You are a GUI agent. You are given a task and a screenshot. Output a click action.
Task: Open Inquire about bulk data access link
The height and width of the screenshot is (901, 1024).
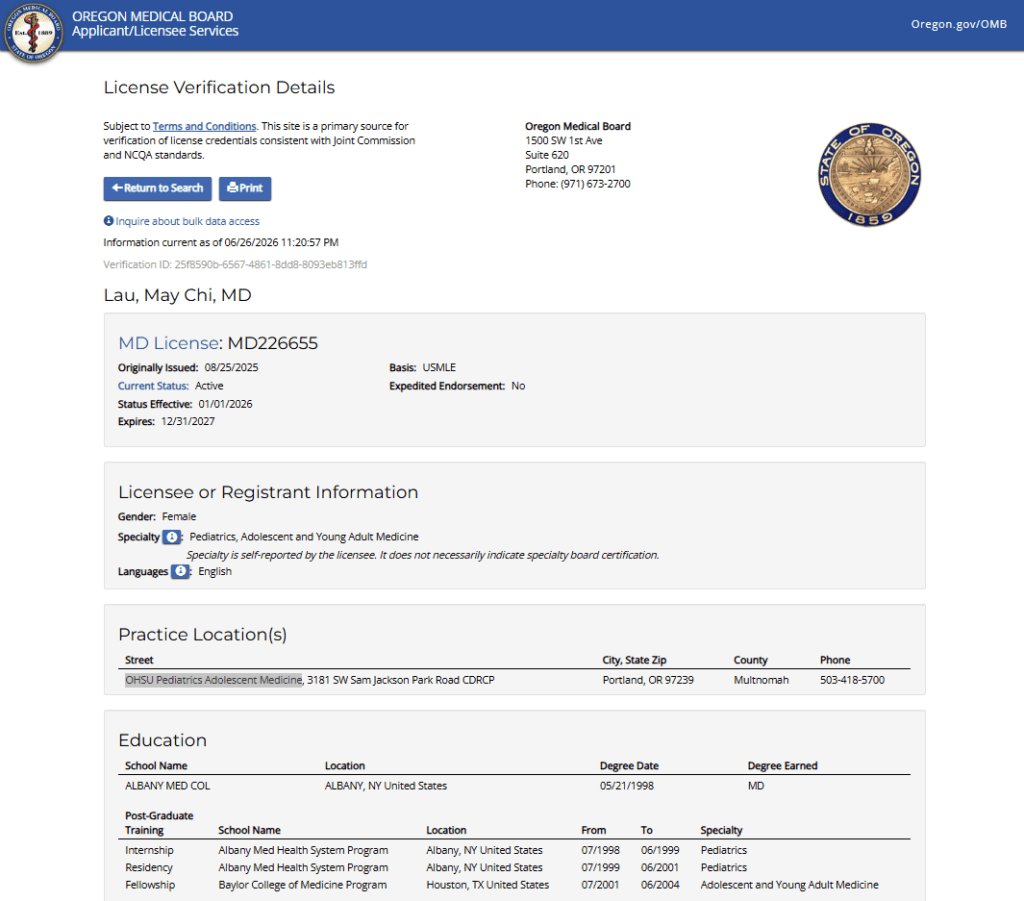[187, 221]
